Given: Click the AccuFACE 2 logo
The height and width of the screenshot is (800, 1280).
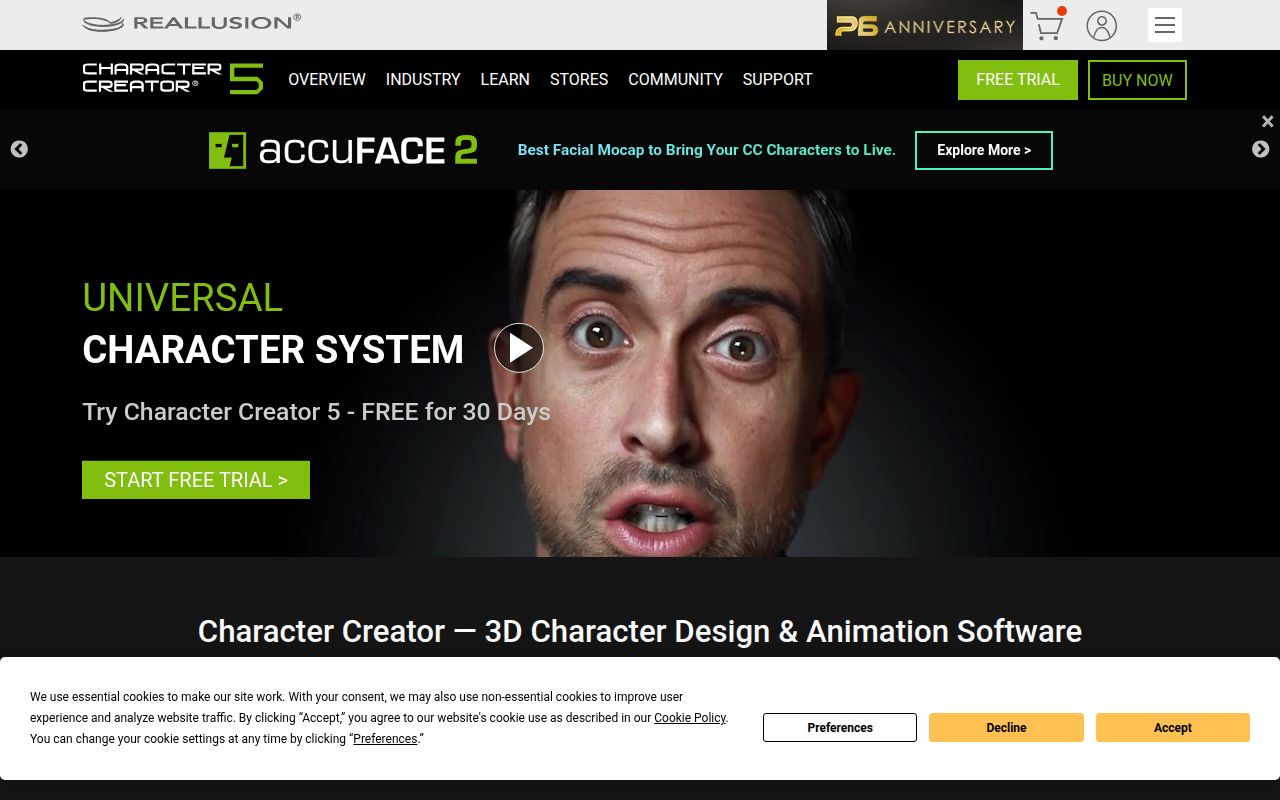Looking at the screenshot, I should (x=343, y=150).
